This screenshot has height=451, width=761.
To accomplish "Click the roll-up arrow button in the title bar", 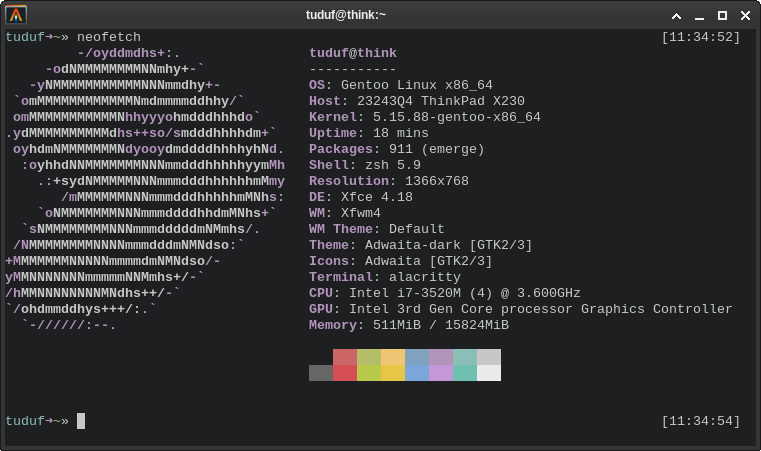I will (x=676, y=16).
